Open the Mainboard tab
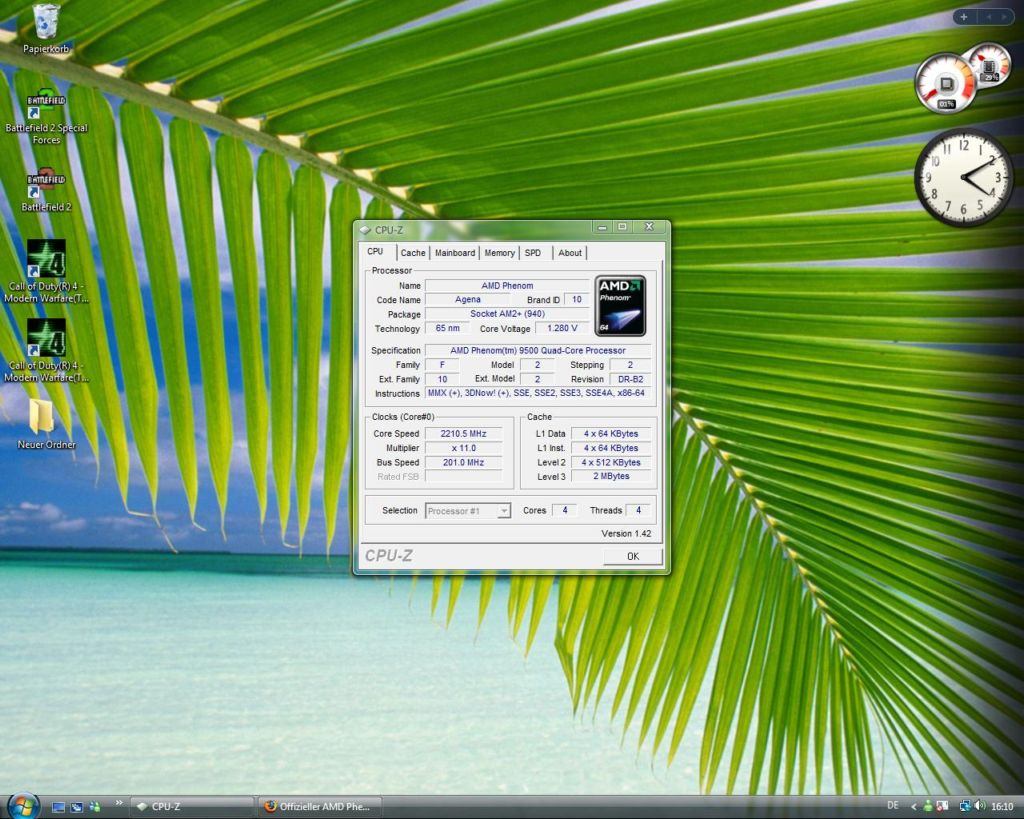Image resolution: width=1024 pixels, height=819 pixels. pos(455,253)
